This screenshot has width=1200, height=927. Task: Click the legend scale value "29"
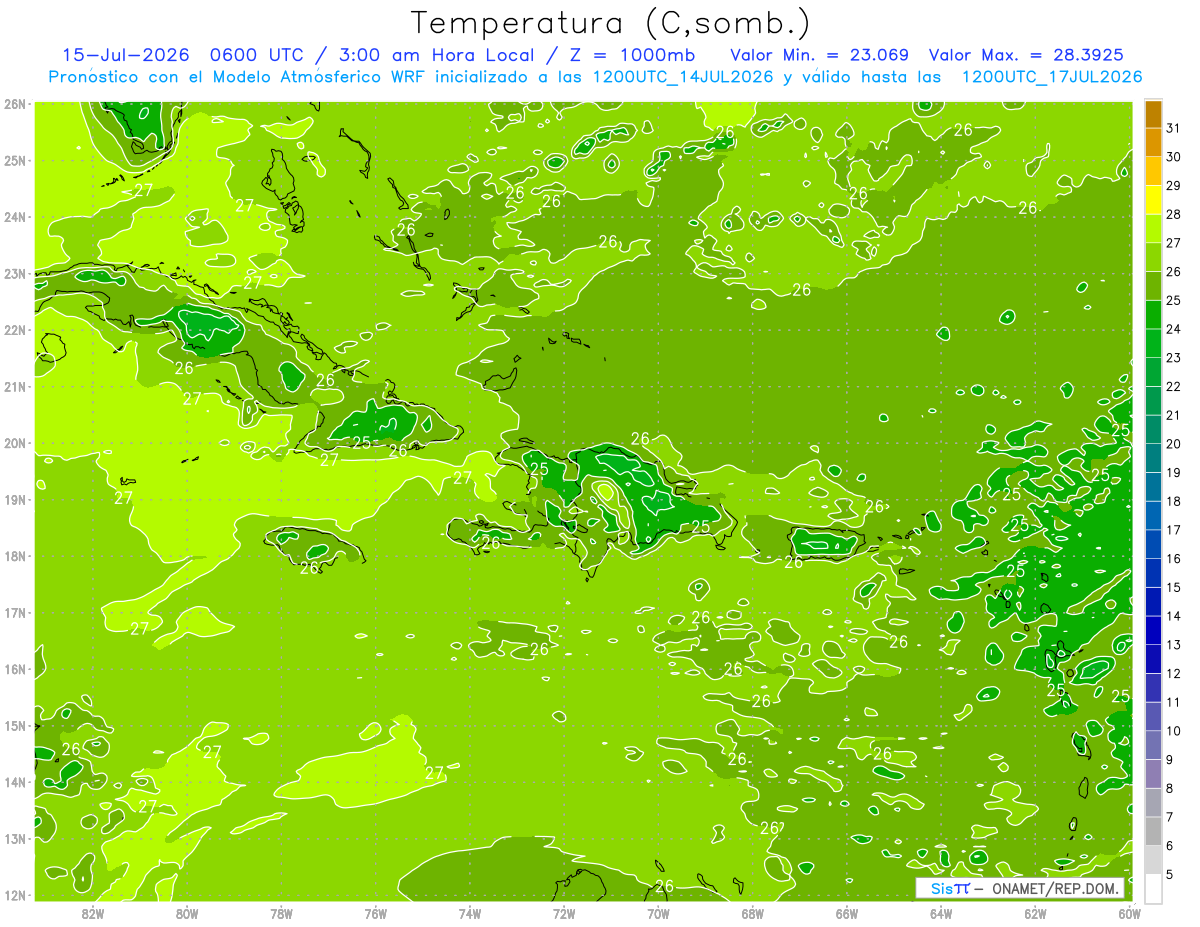[1174, 186]
